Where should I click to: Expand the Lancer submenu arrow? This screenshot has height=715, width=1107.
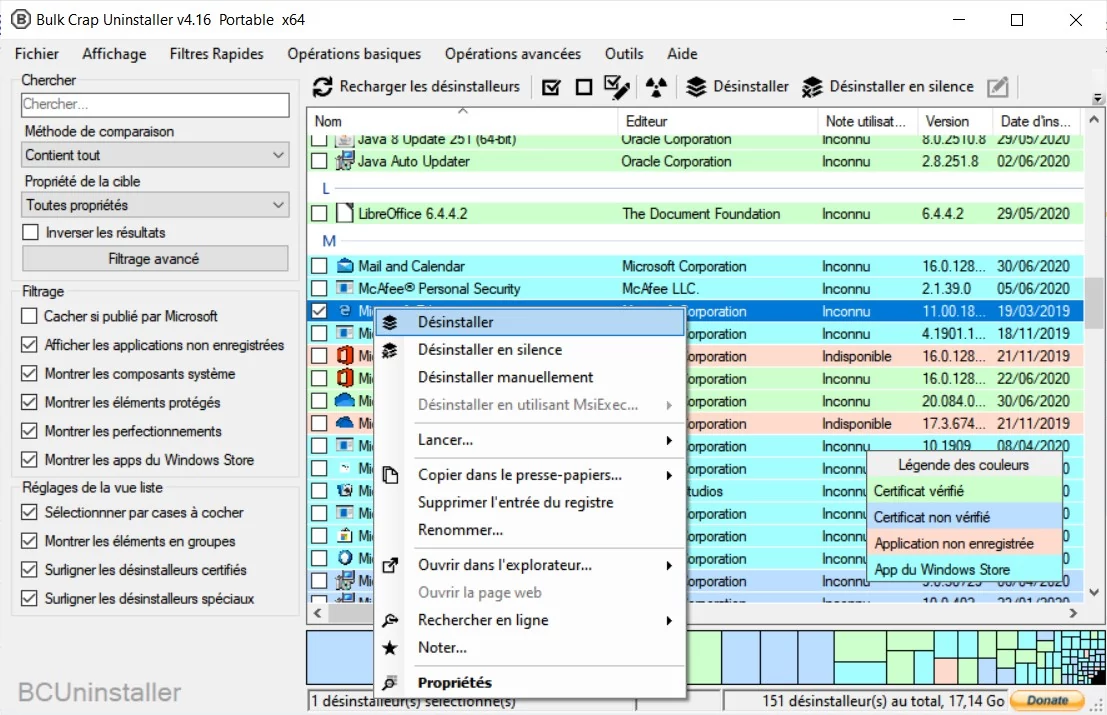point(669,440)
